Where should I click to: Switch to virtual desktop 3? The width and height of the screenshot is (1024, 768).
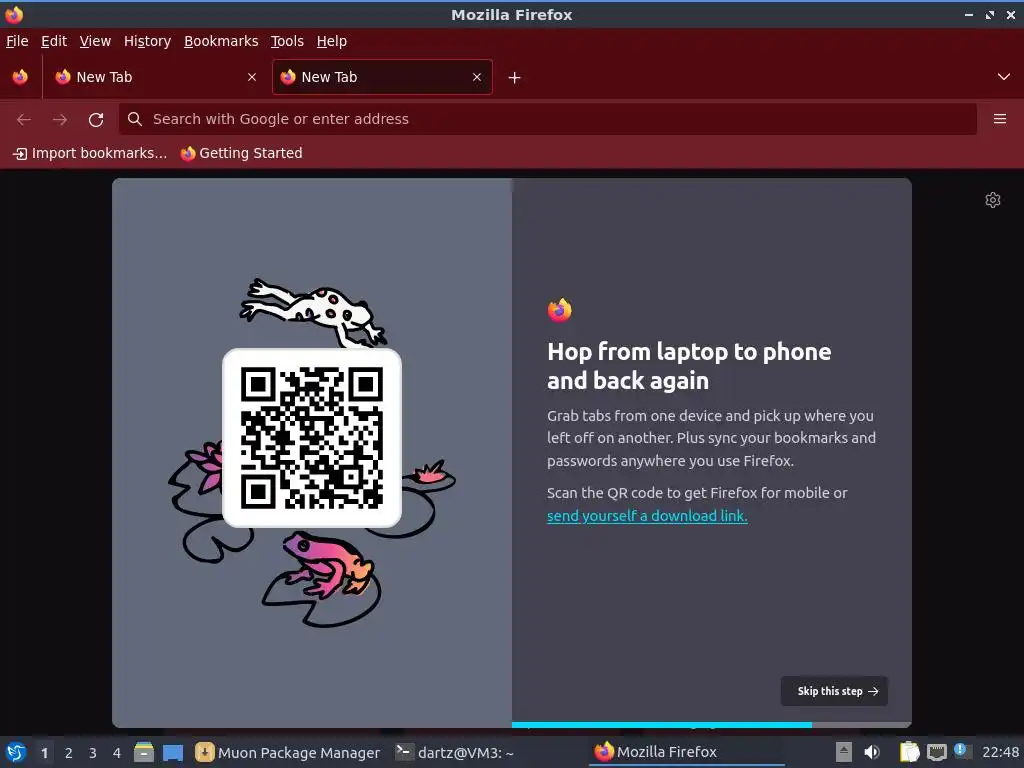click(x=93, y=753)
